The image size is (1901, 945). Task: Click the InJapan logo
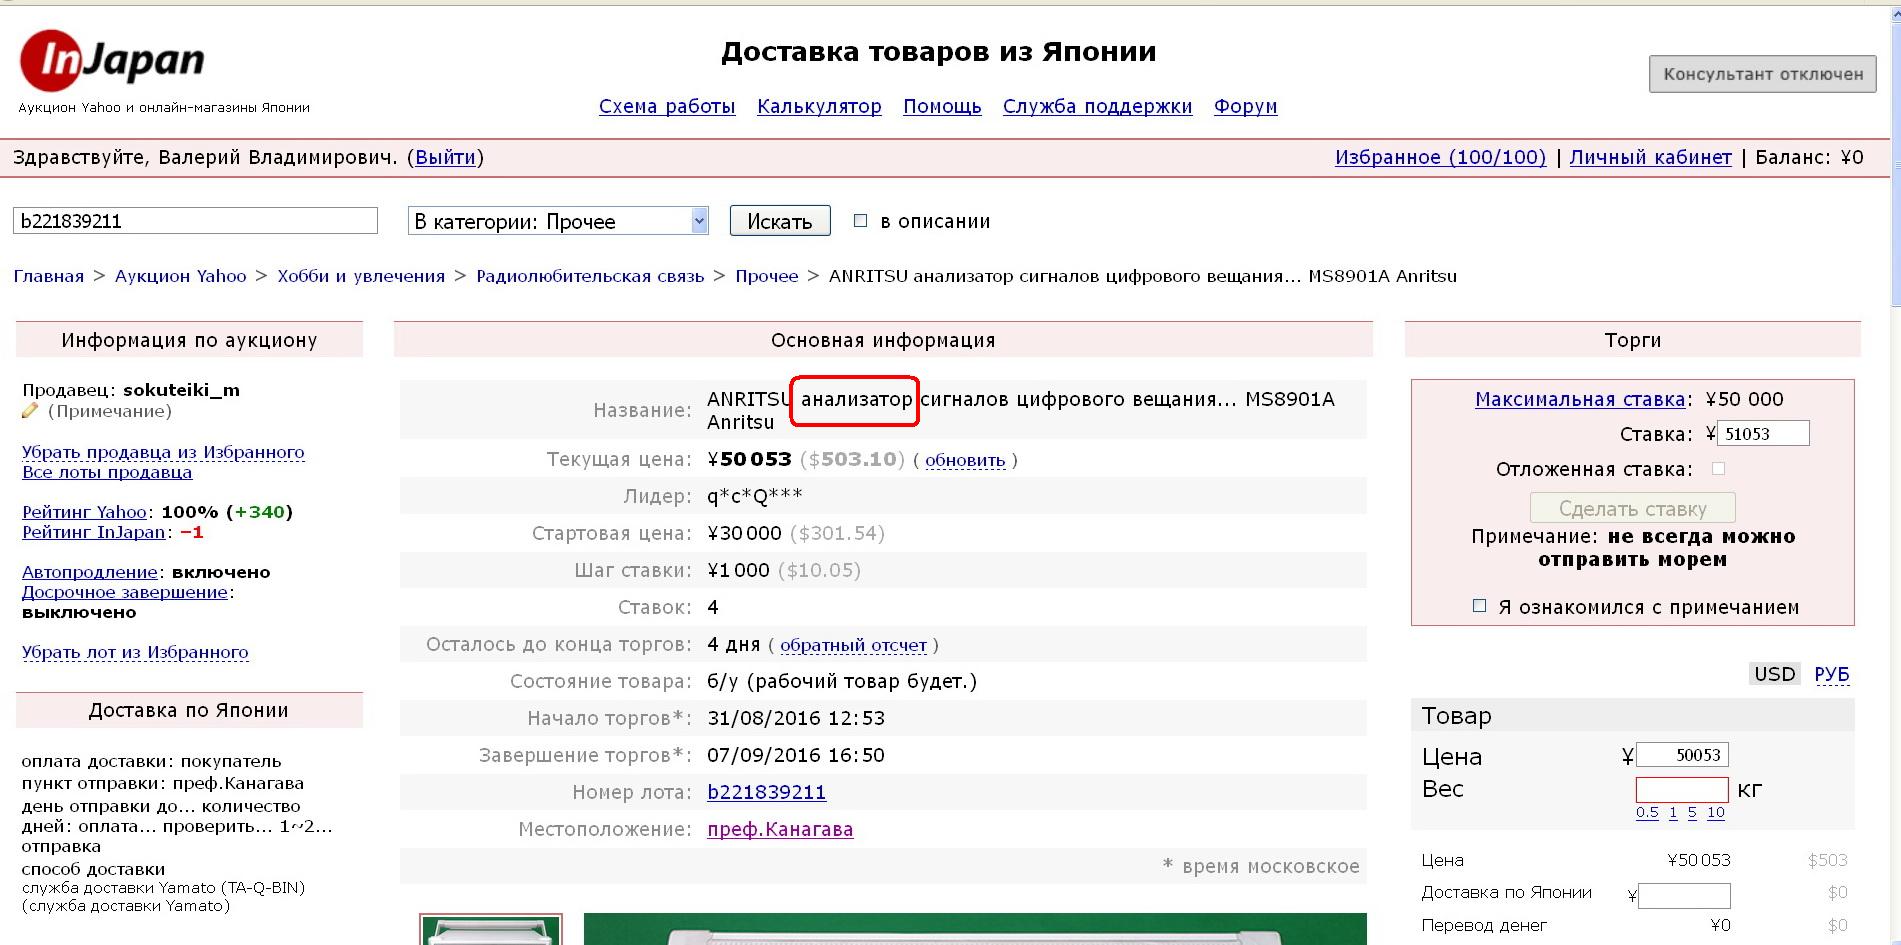click(x=112, y=61)
